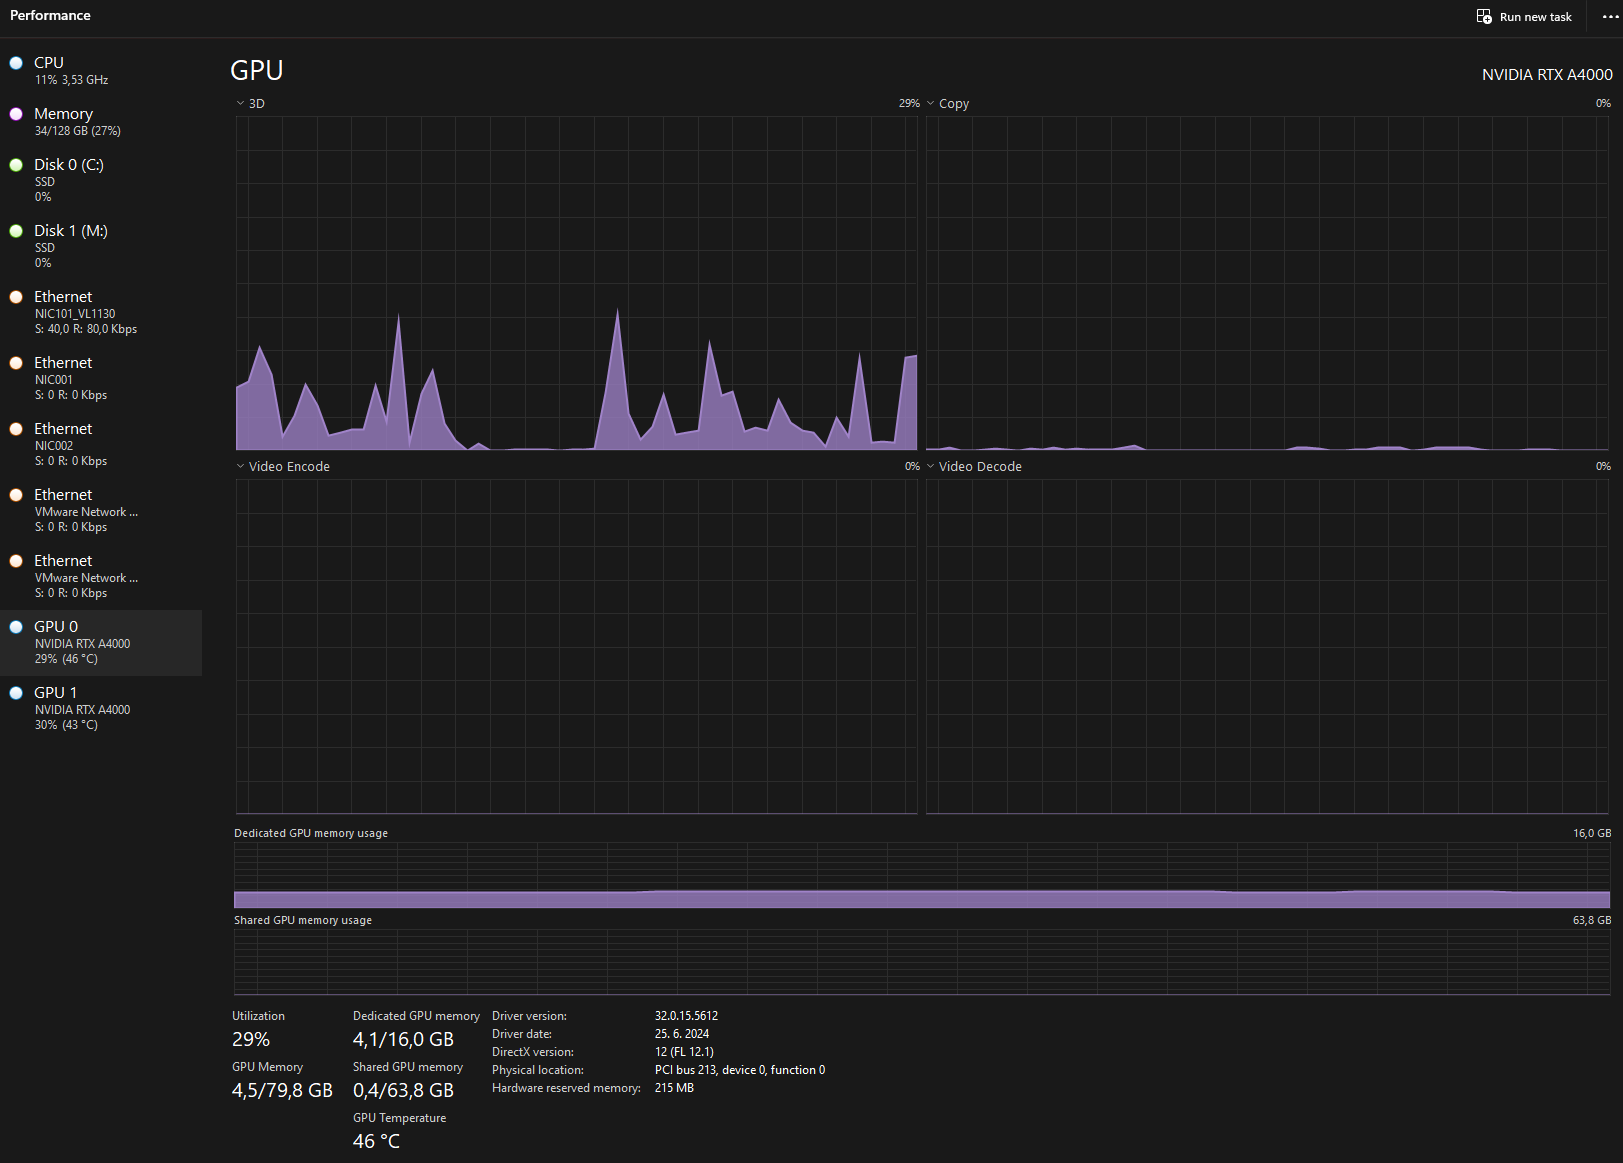Click the CPU circle indicator icon

pos(16,63)
